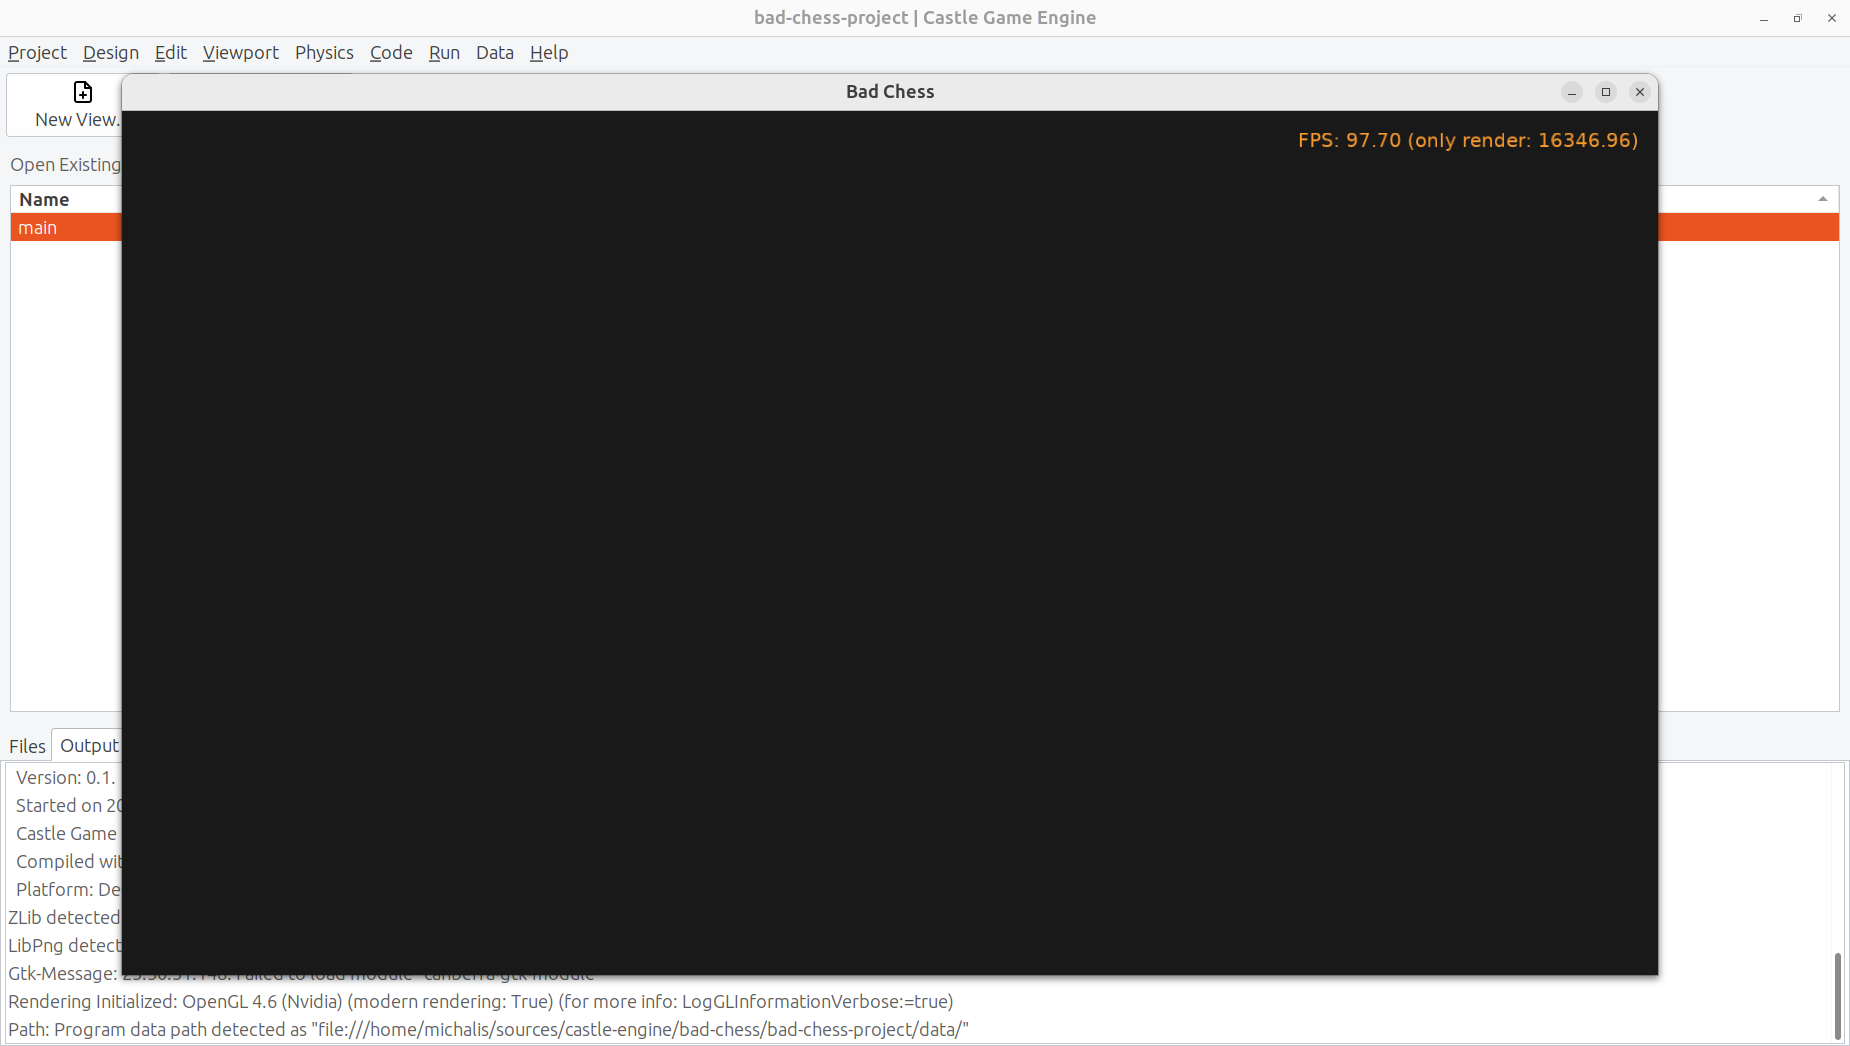Click the 'Version: 0.1.' log line

pyautogui.click(x=66, y=778)
